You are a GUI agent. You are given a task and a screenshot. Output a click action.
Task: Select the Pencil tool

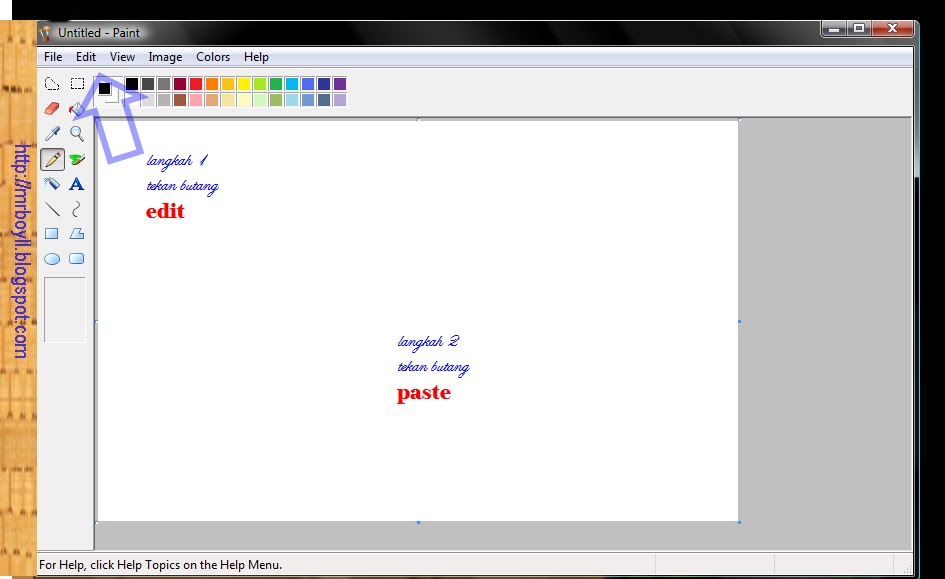[x=52, y=159]
